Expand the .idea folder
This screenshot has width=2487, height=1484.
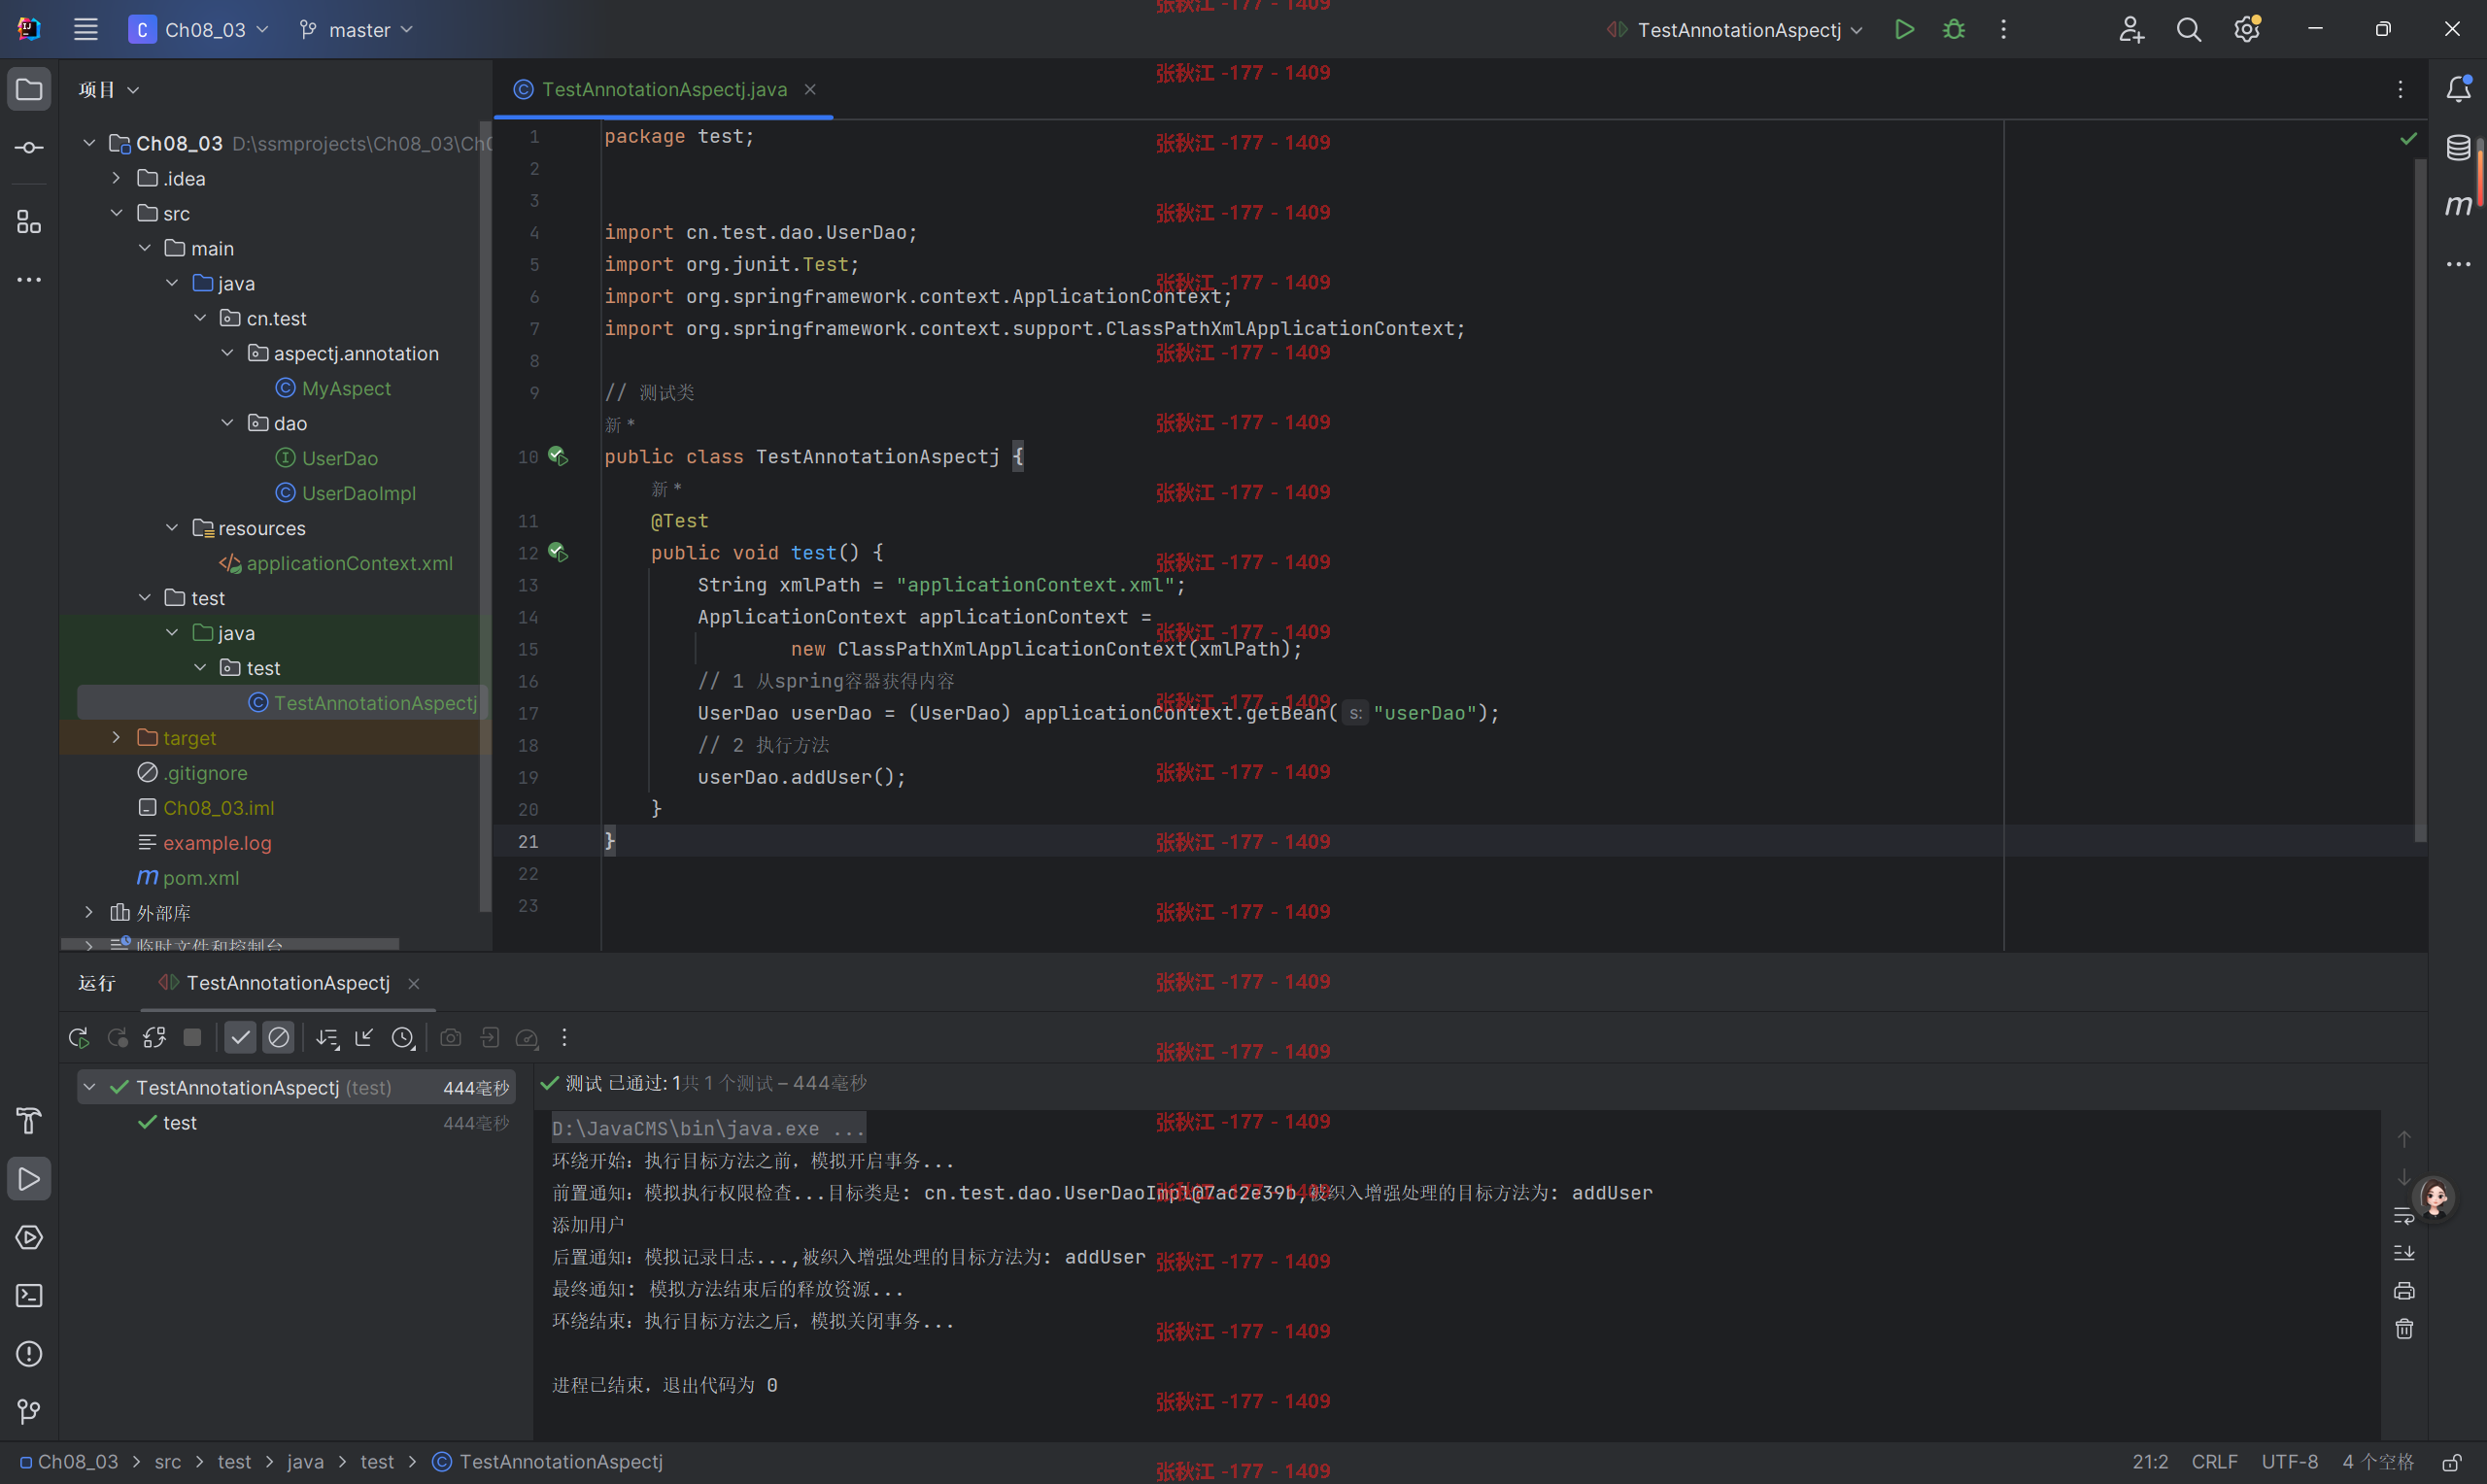[x=116, y=178]
